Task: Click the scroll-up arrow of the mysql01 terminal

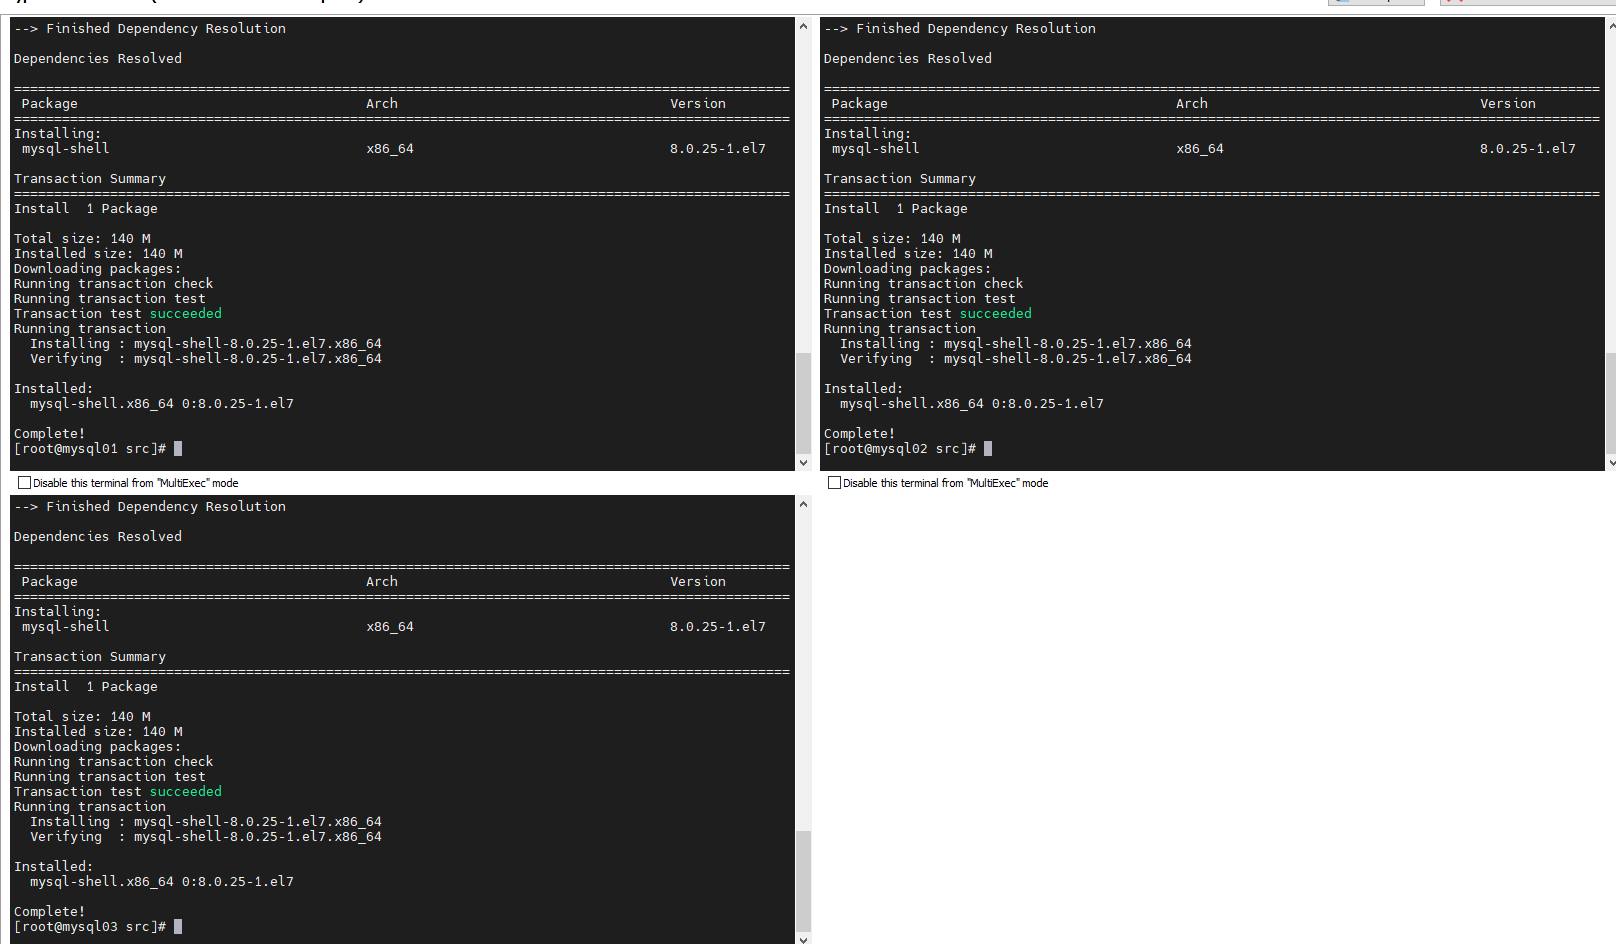Action: pyautogui.click(x=803, y=26)
